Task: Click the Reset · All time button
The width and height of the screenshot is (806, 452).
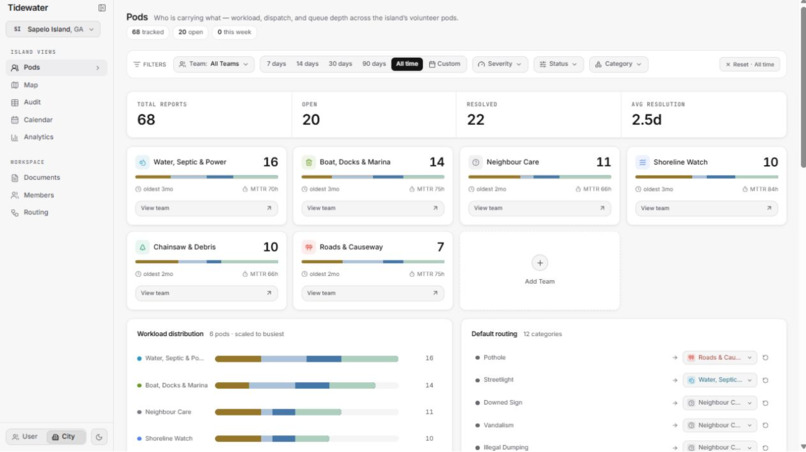Action: tap(749, 64)
